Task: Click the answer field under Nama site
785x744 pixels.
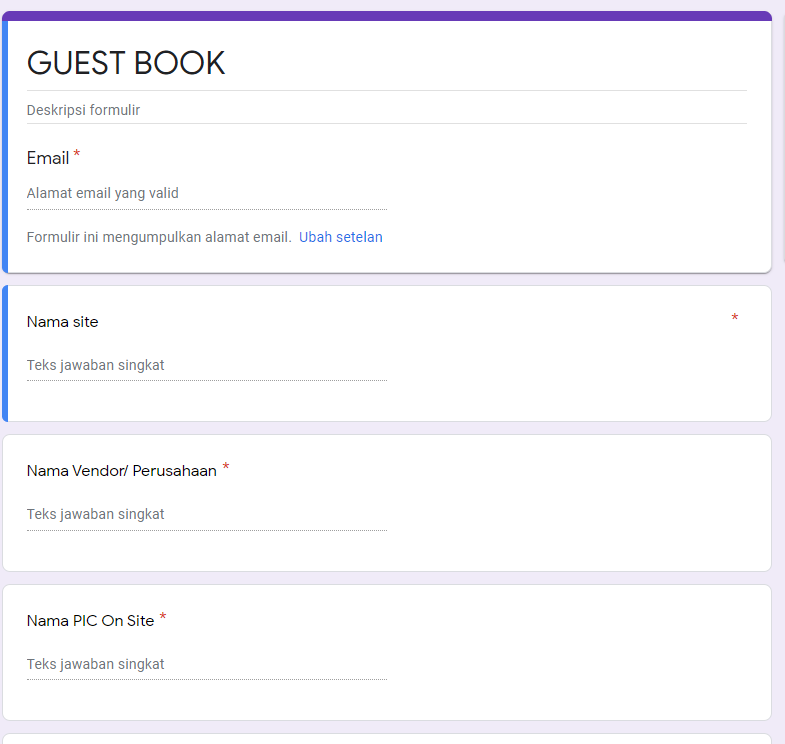Action: [207, 366]
